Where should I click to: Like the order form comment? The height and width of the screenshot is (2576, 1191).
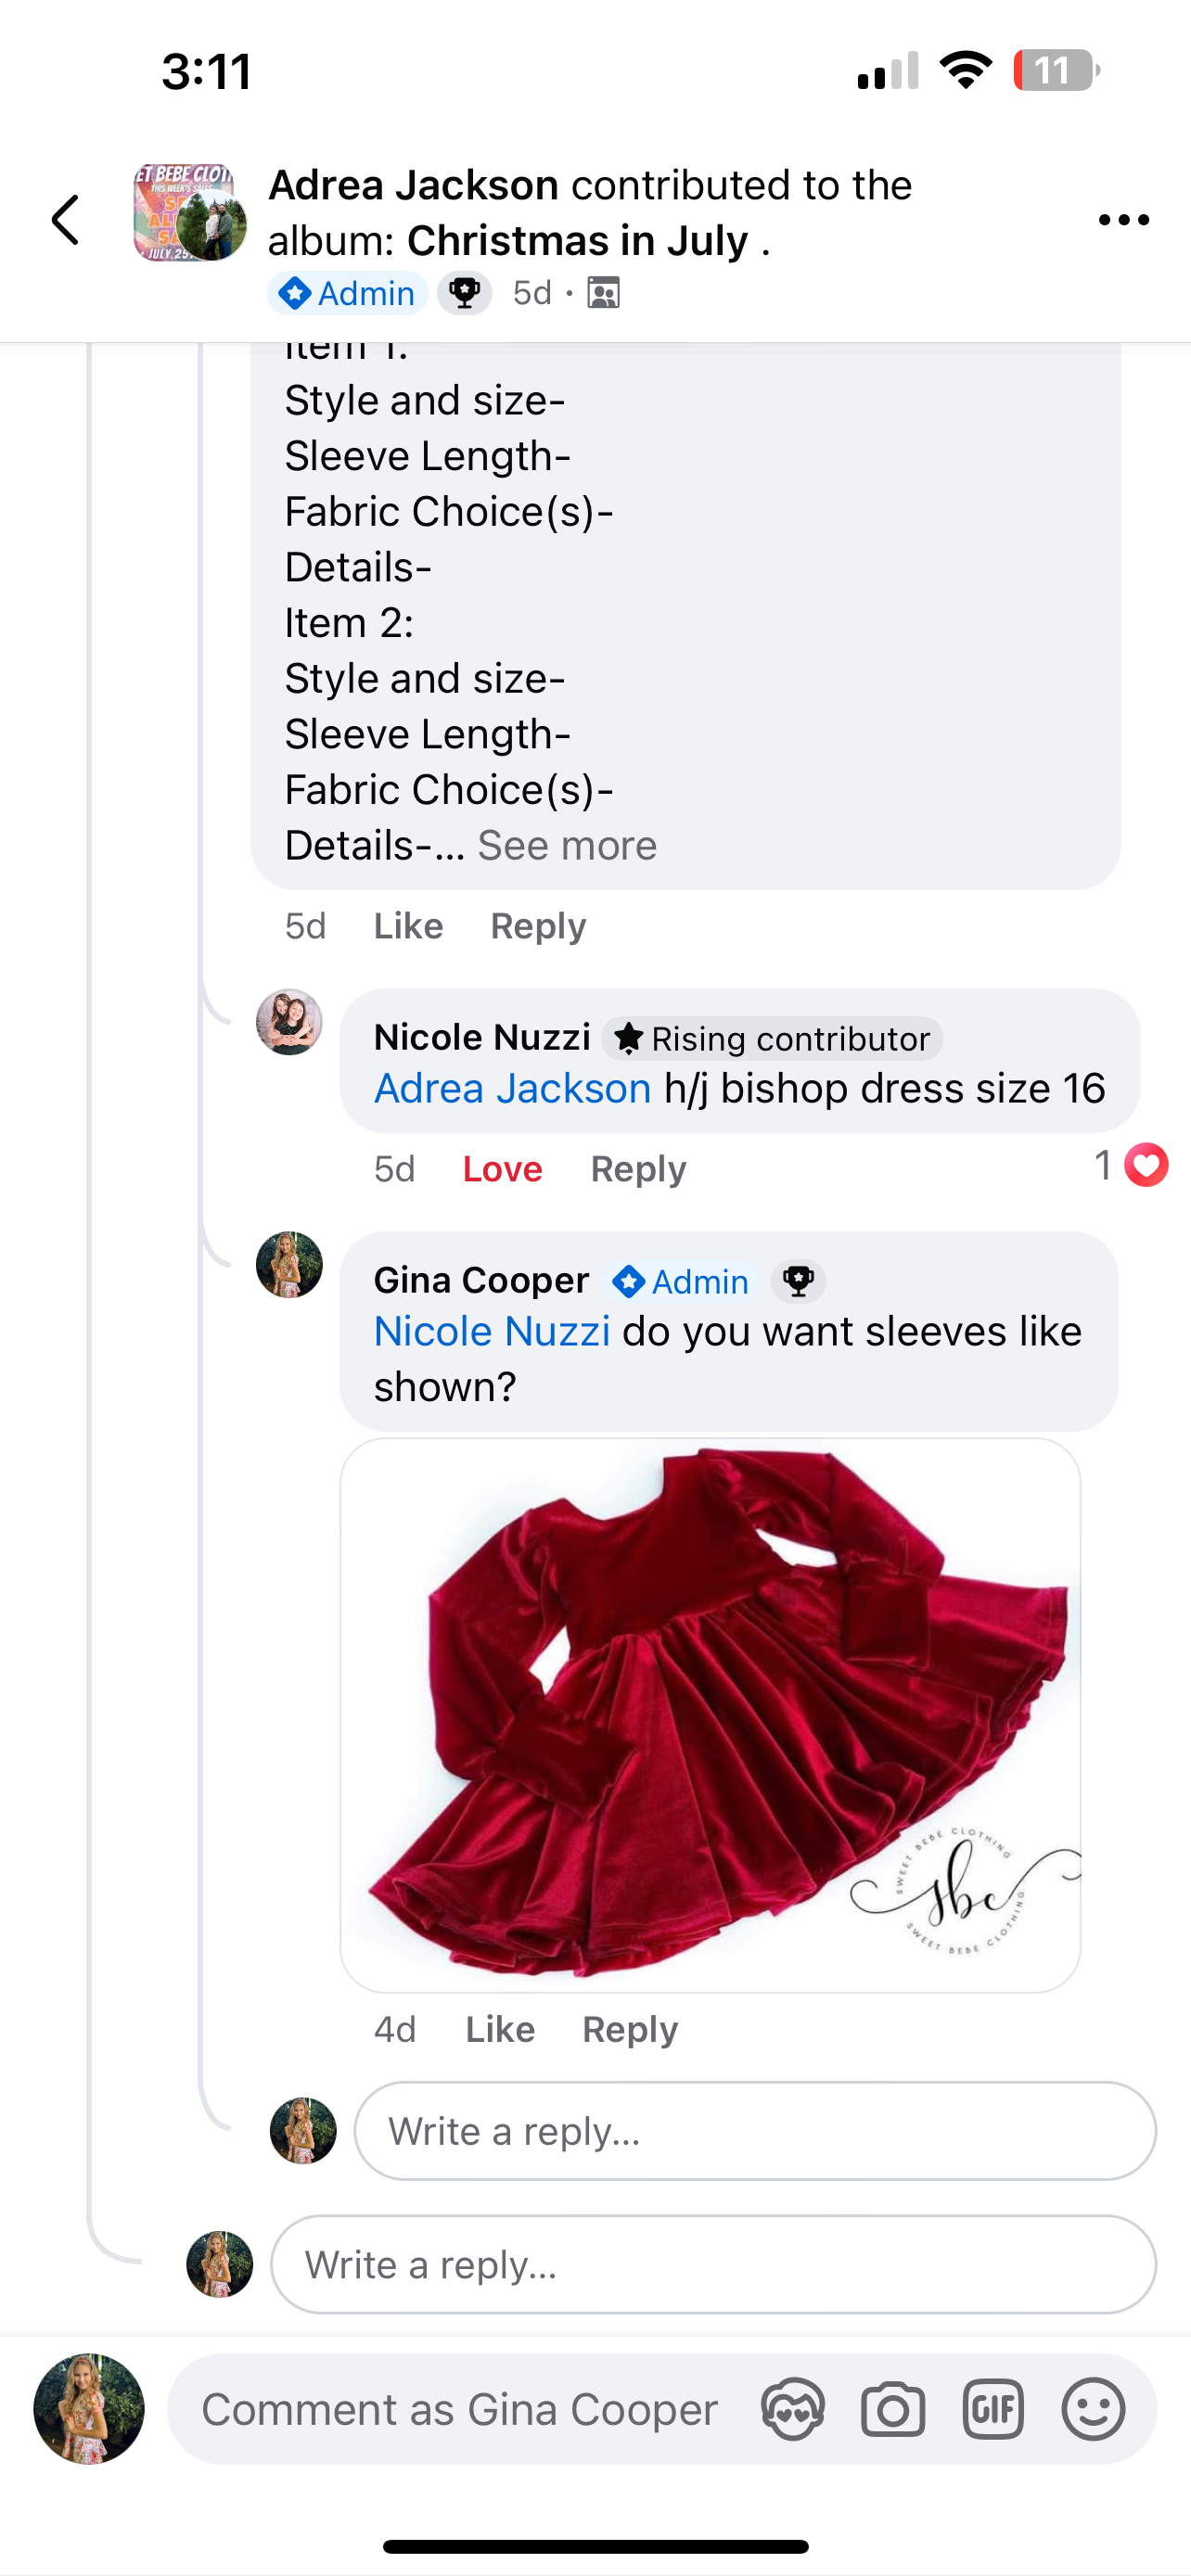[408, 926]
